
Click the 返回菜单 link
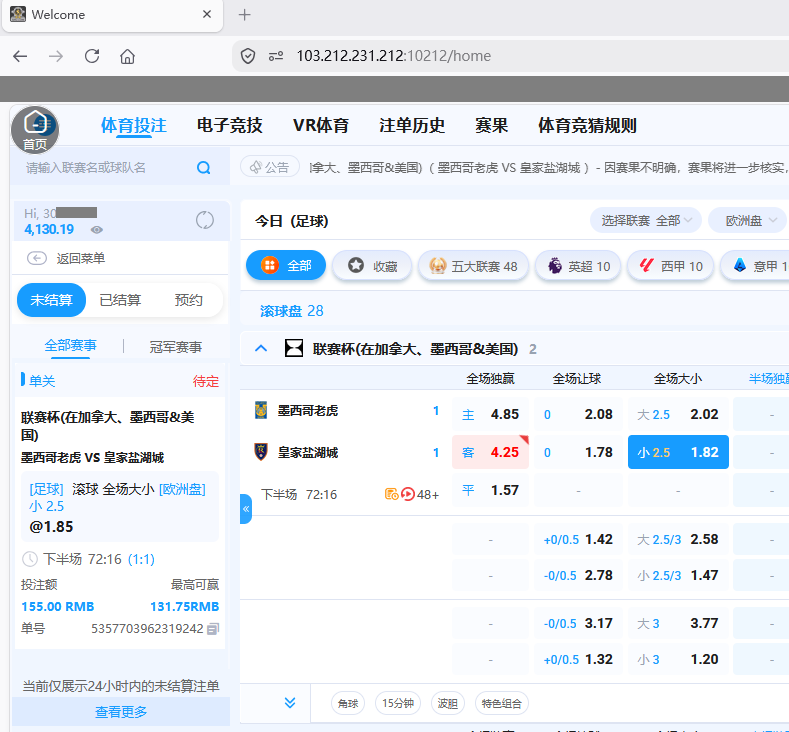point(81,259)
